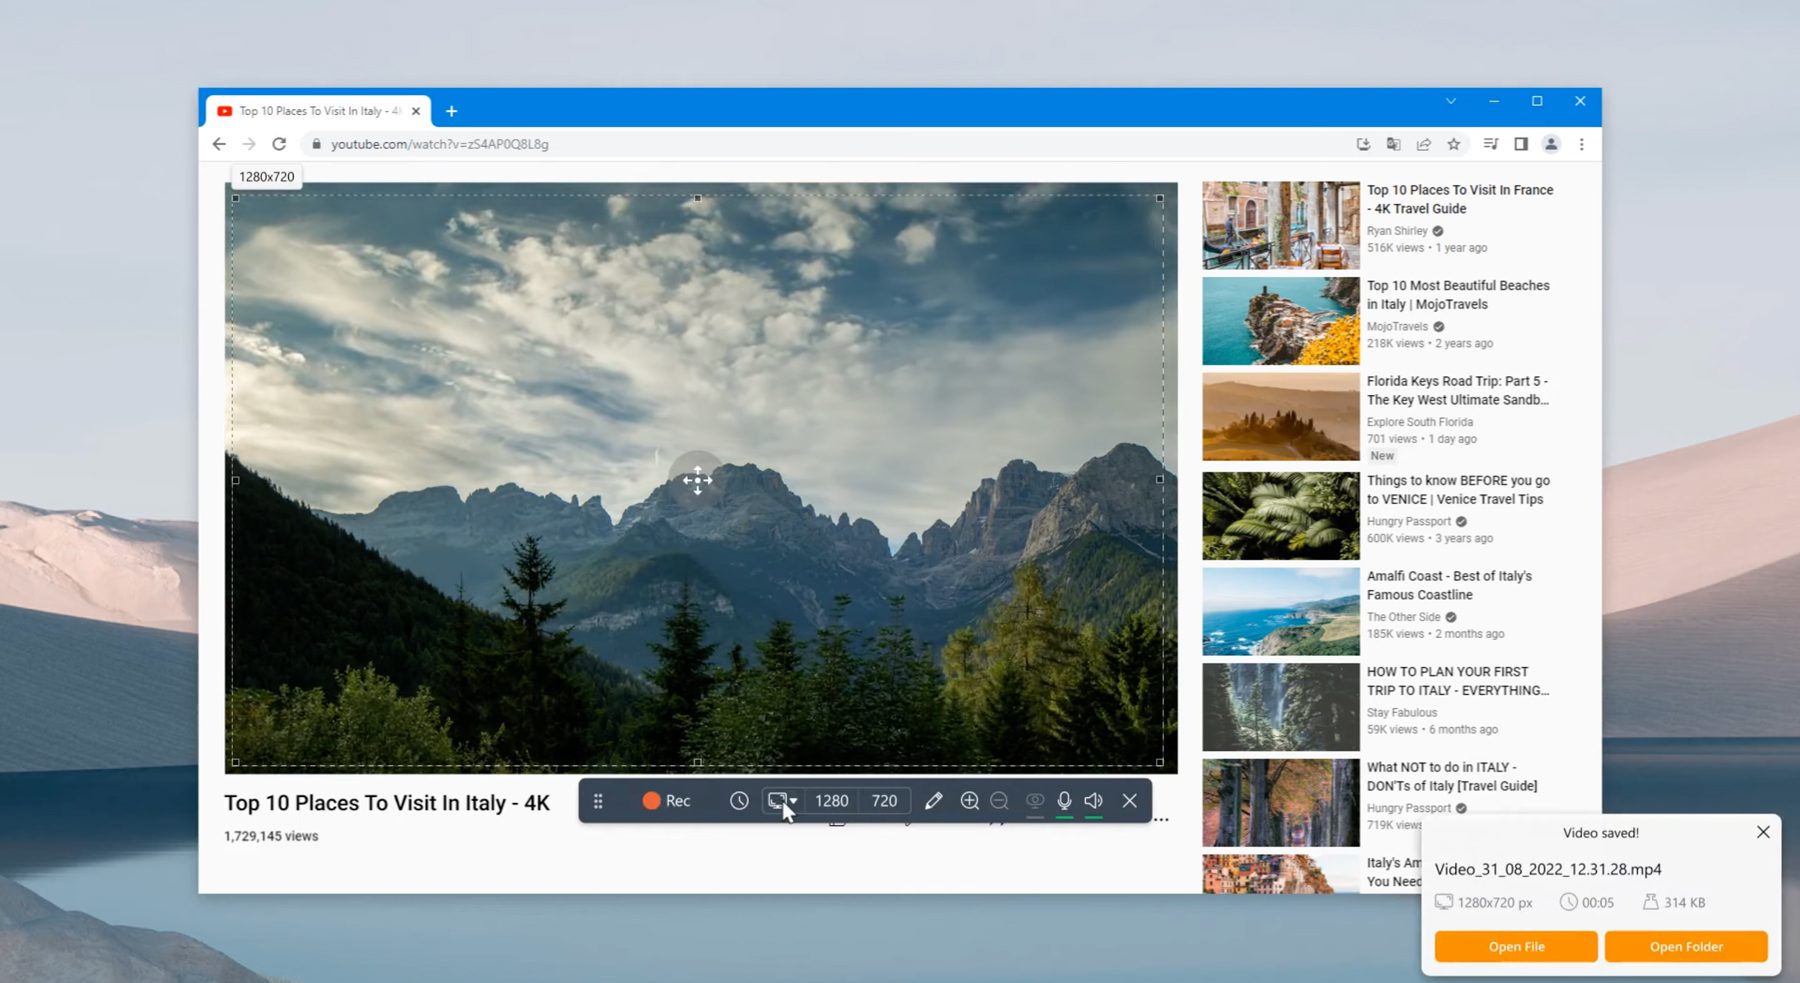
Task: Expand the toolbar overflow ellipsis menu
Action: [x=1160, y=819]
